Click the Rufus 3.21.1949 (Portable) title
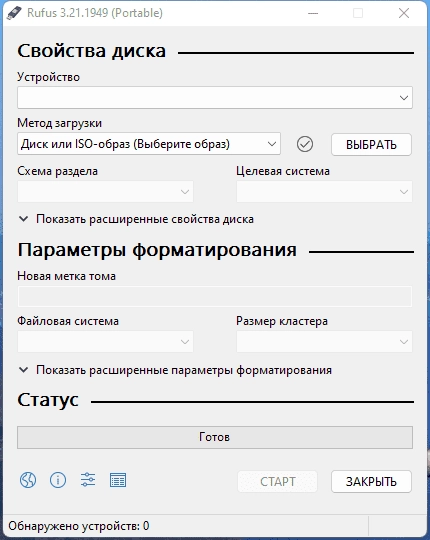 click(x=95, y=13)
